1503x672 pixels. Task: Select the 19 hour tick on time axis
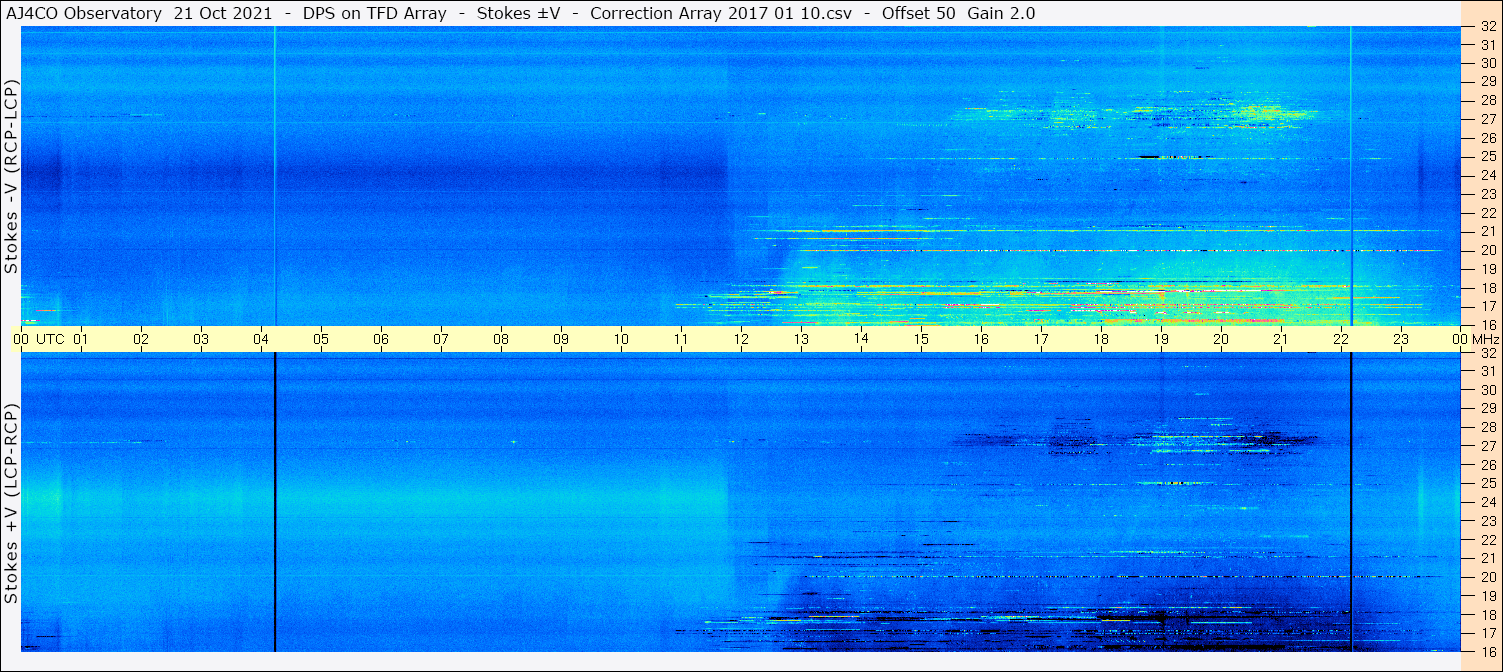(x=1161, y=340)
